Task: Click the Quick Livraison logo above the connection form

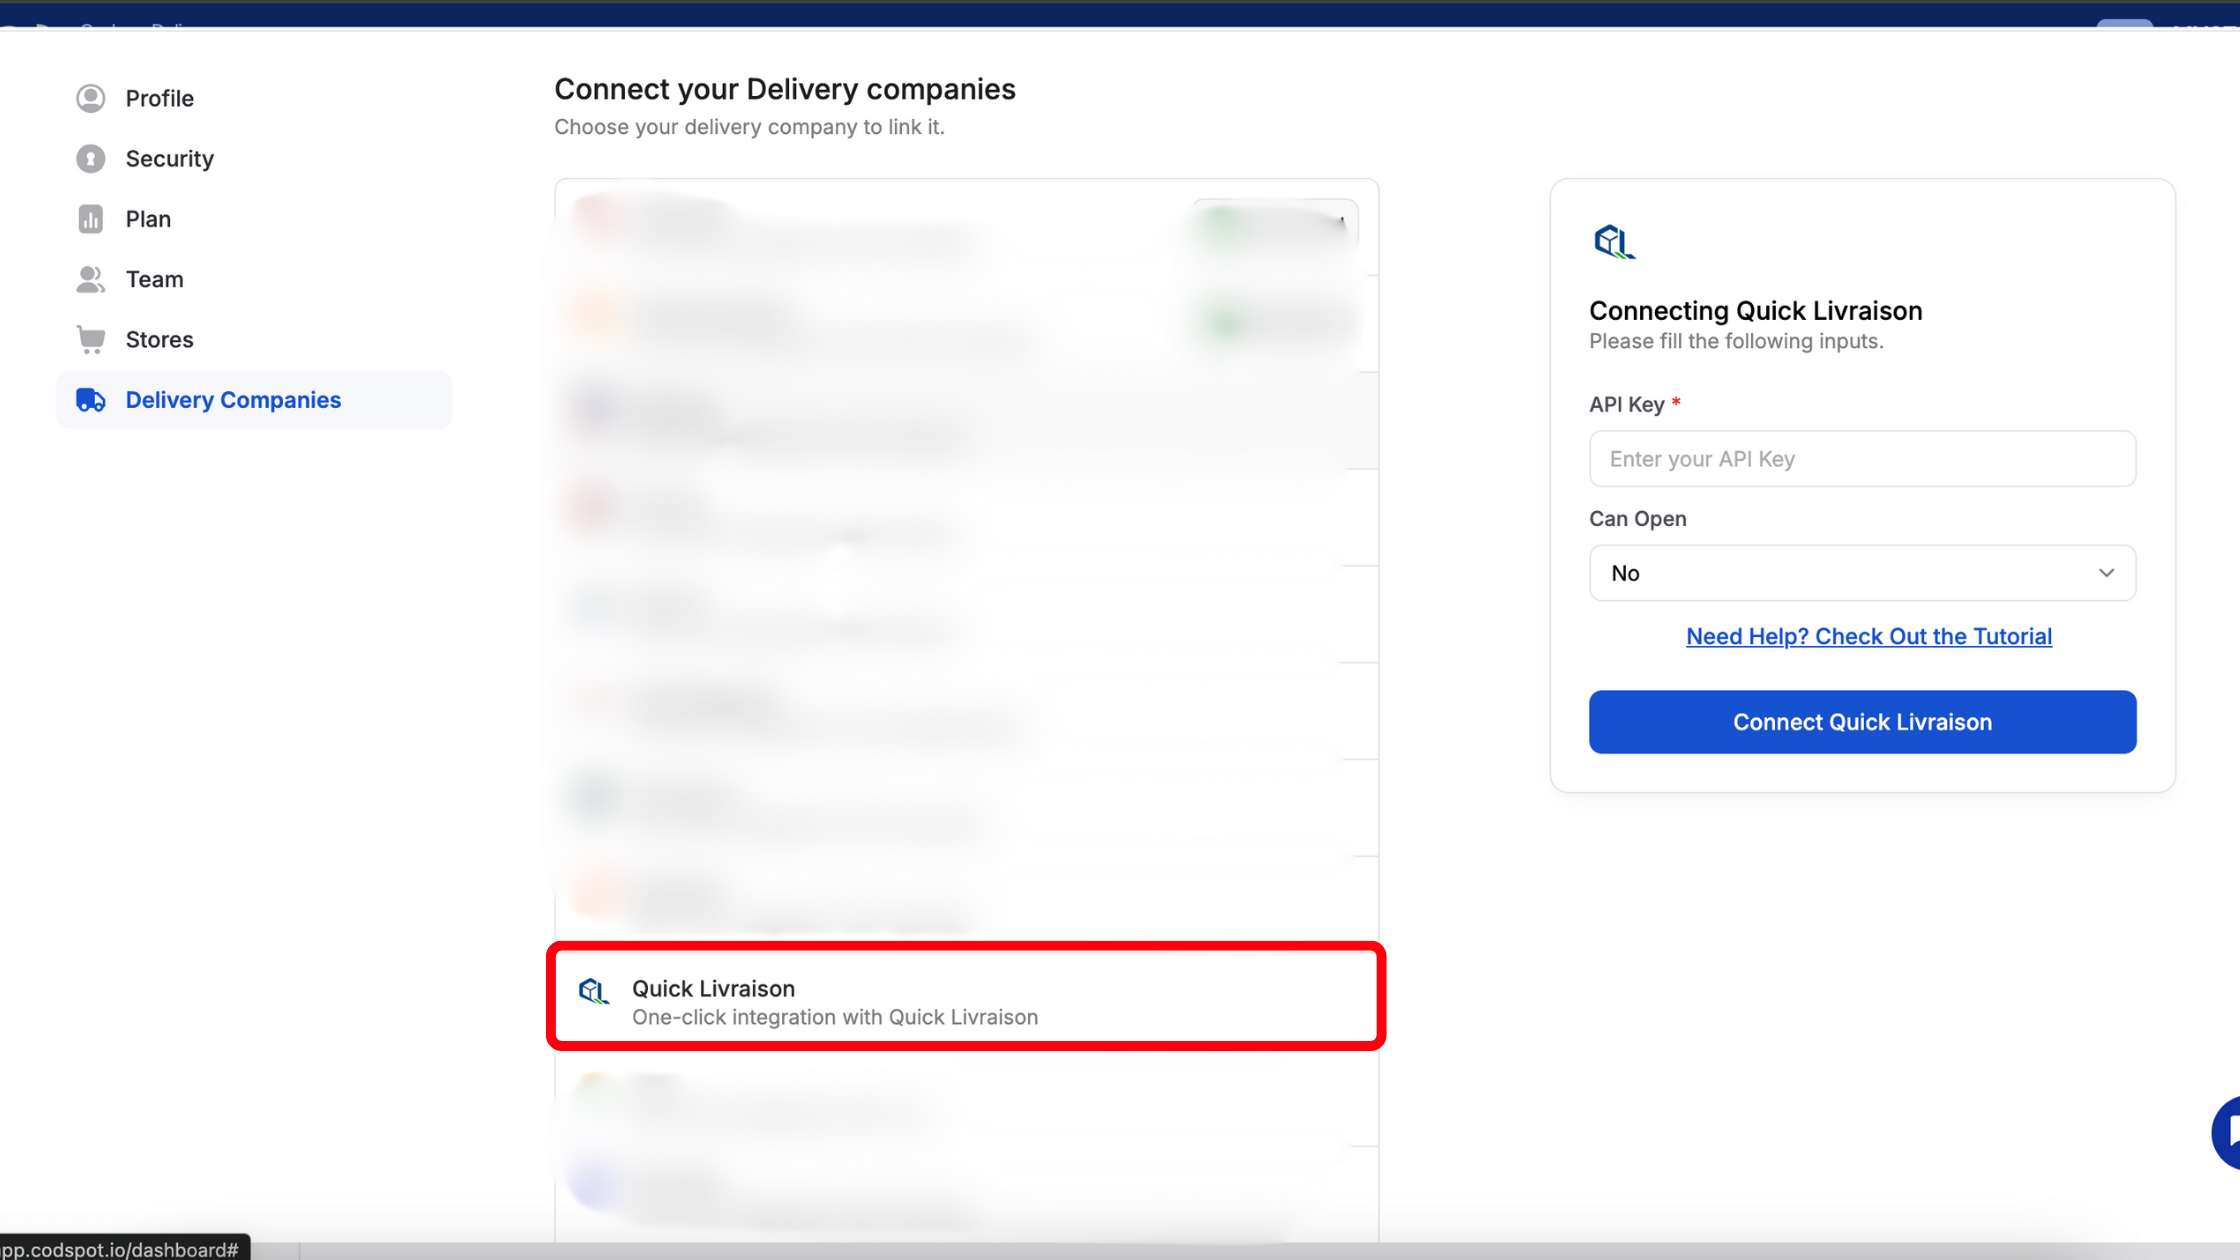Action: click(x=1614, y=241)
